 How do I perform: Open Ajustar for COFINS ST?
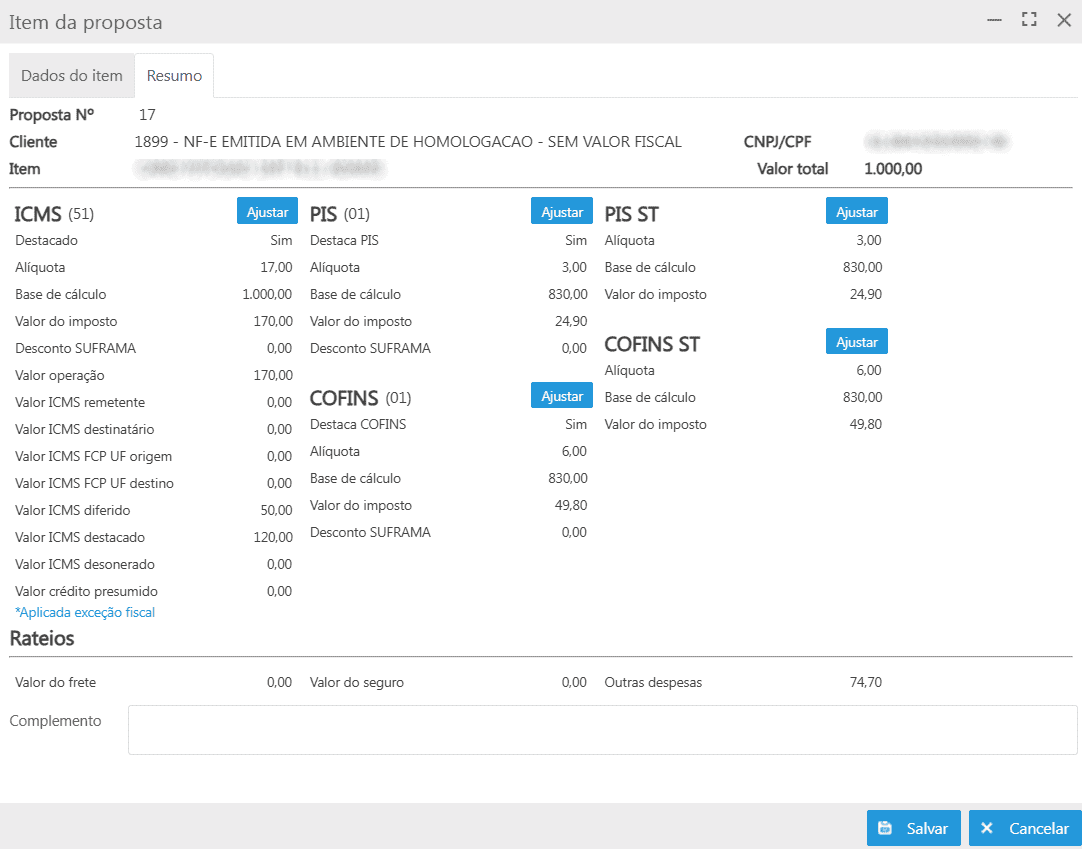pos(856,341)
